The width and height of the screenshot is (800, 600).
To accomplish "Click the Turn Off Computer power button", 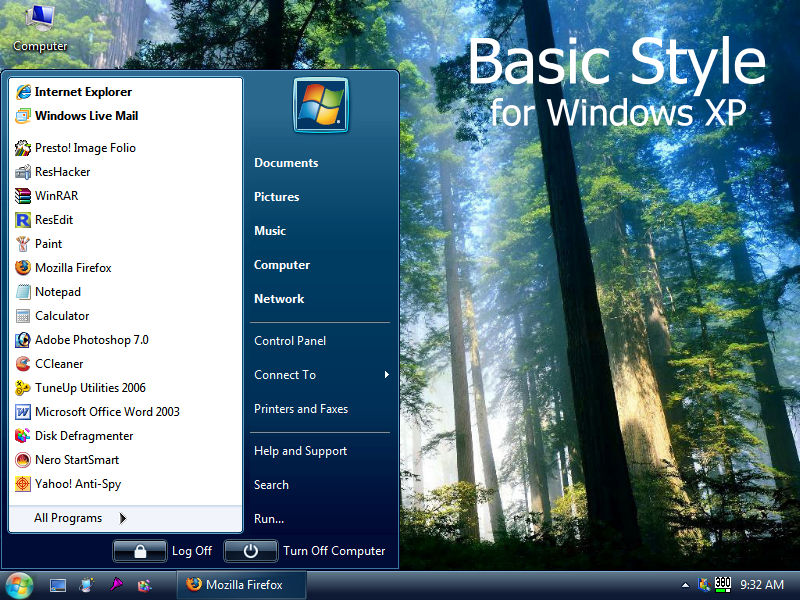I will [x=251, y=551].
